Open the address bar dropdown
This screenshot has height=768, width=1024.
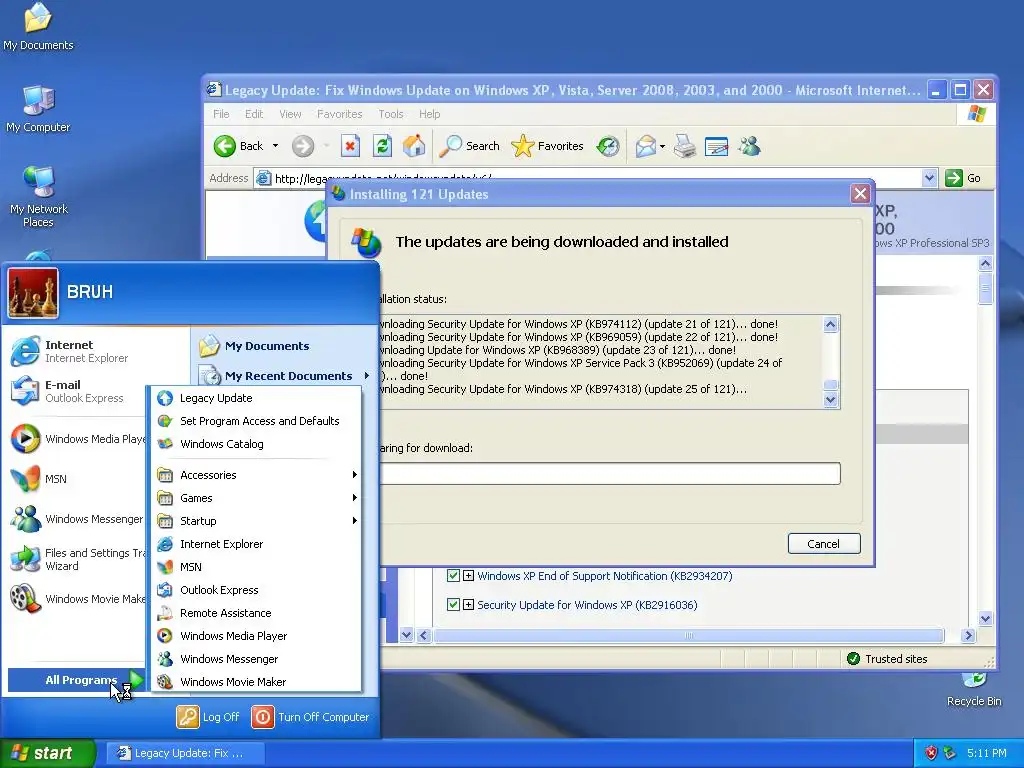(x=930, y=178)
